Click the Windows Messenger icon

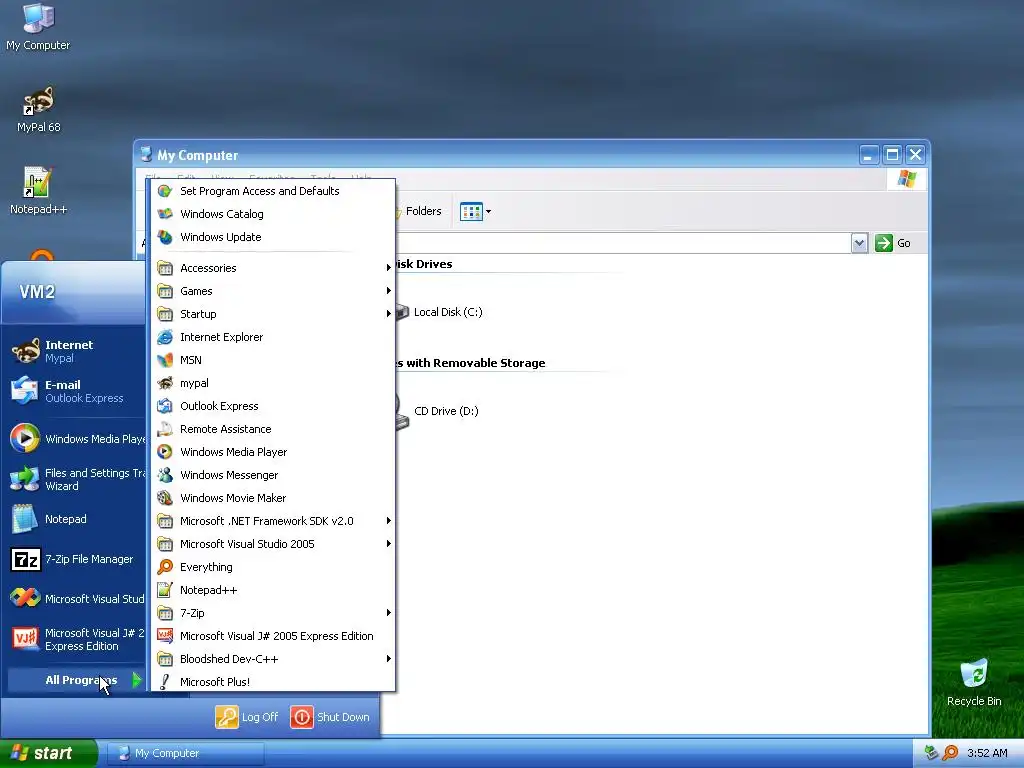(165, 475)
